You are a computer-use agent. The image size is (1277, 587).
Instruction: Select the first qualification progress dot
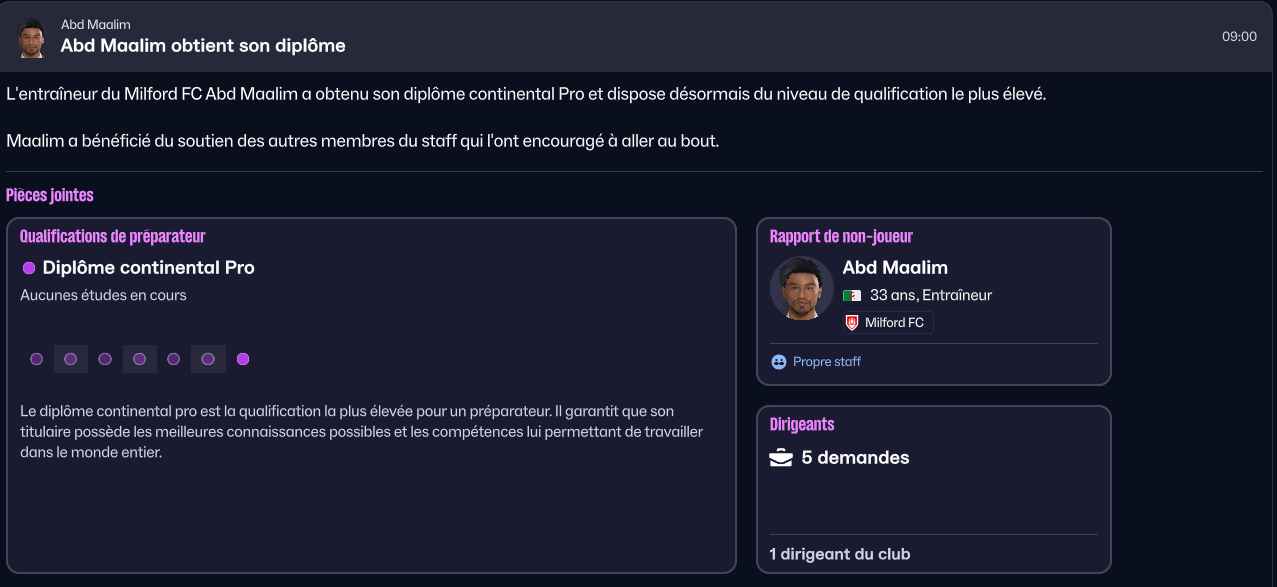[x=37, y=359]
